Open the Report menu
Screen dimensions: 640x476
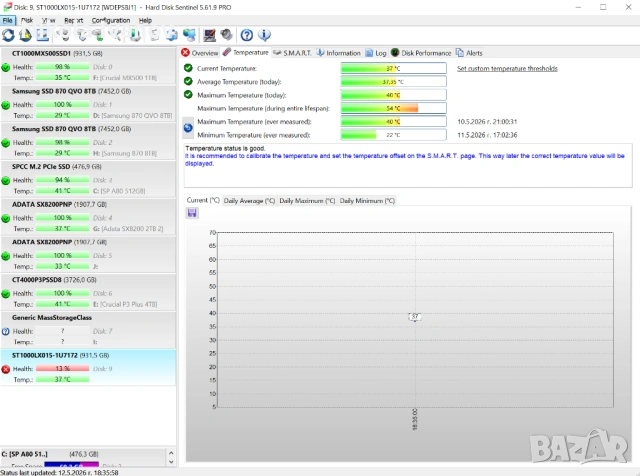tap(73, 20)
